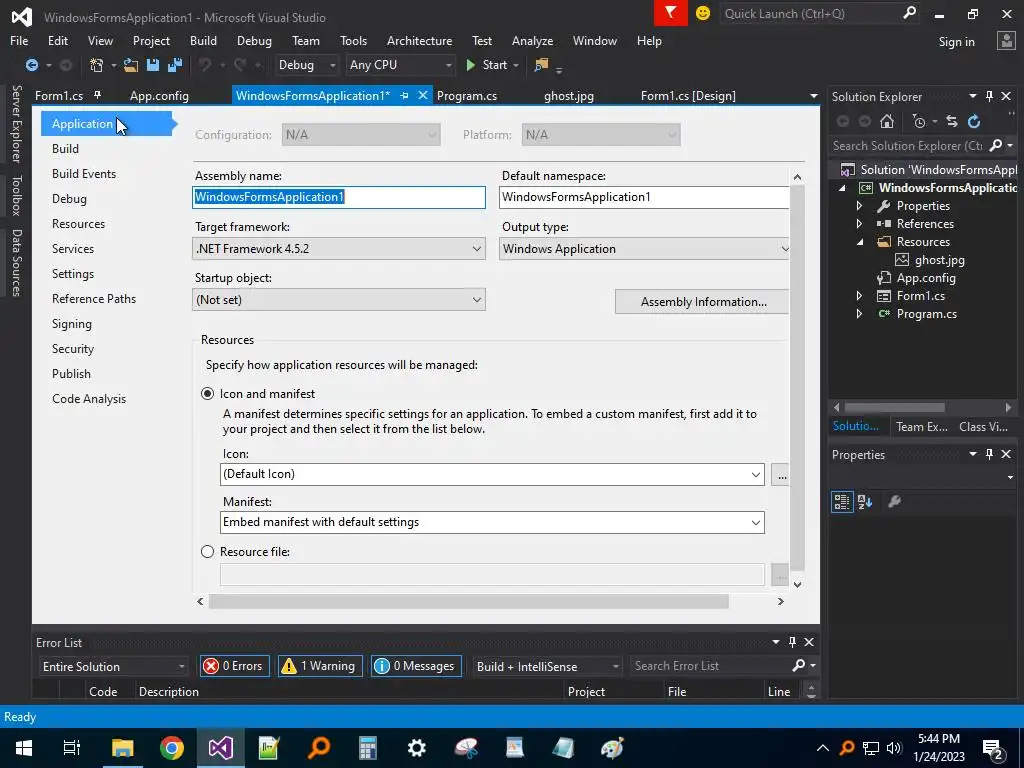Open the Entire Solution scope dropdown

coord(113,666)
